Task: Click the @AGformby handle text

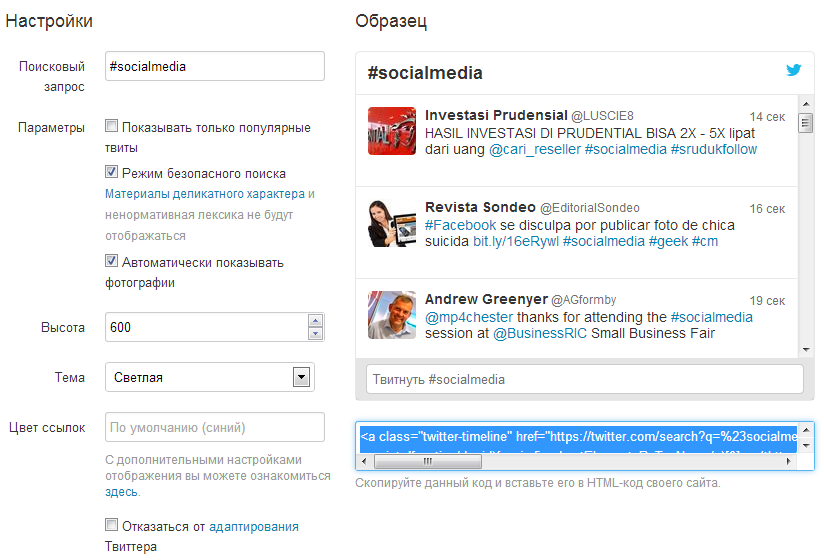Action: pyautogui.click(x=583, y=300)
